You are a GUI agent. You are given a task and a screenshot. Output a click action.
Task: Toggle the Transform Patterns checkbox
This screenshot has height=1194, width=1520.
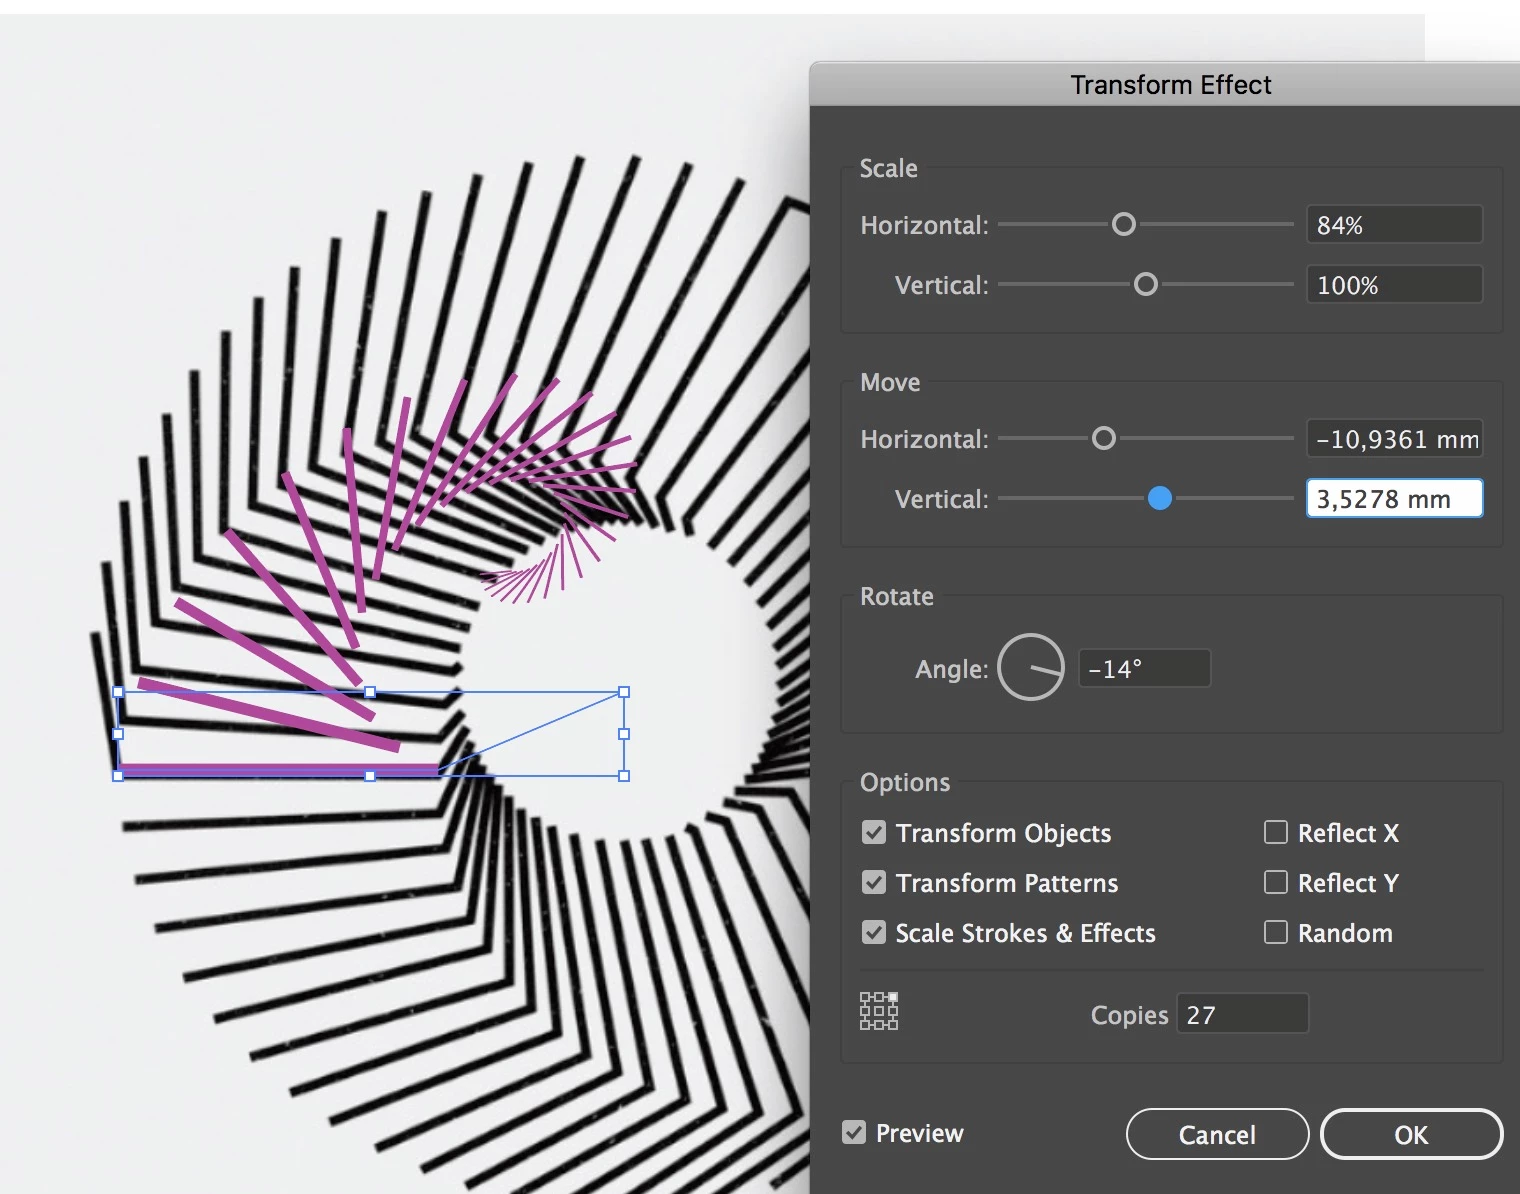click(874, 882)
